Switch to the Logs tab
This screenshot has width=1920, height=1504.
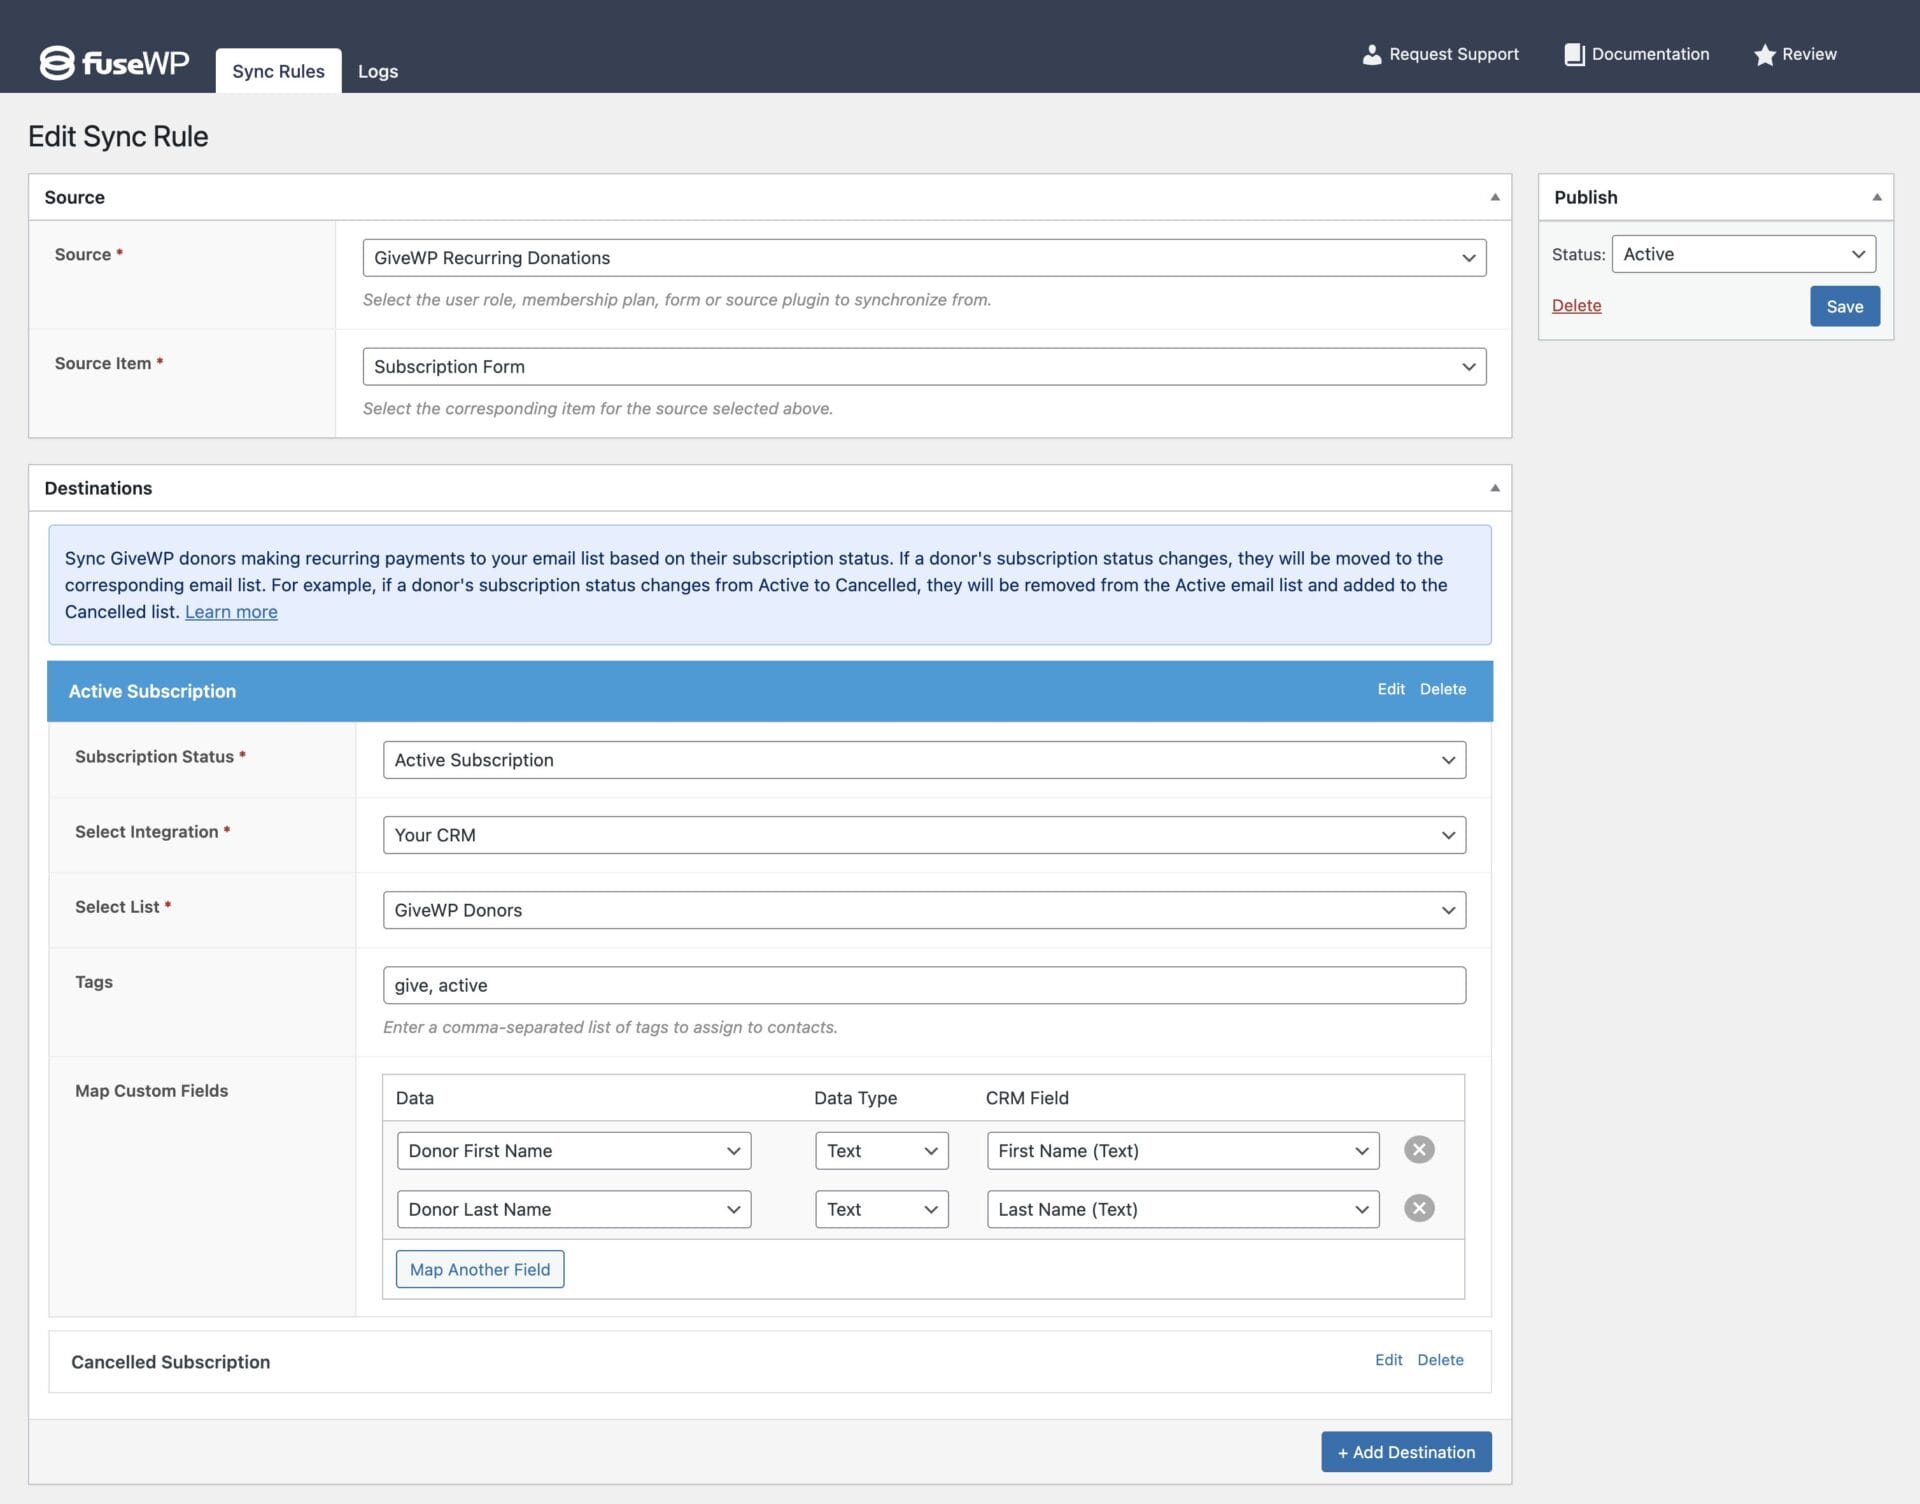(x=377, y=72)
